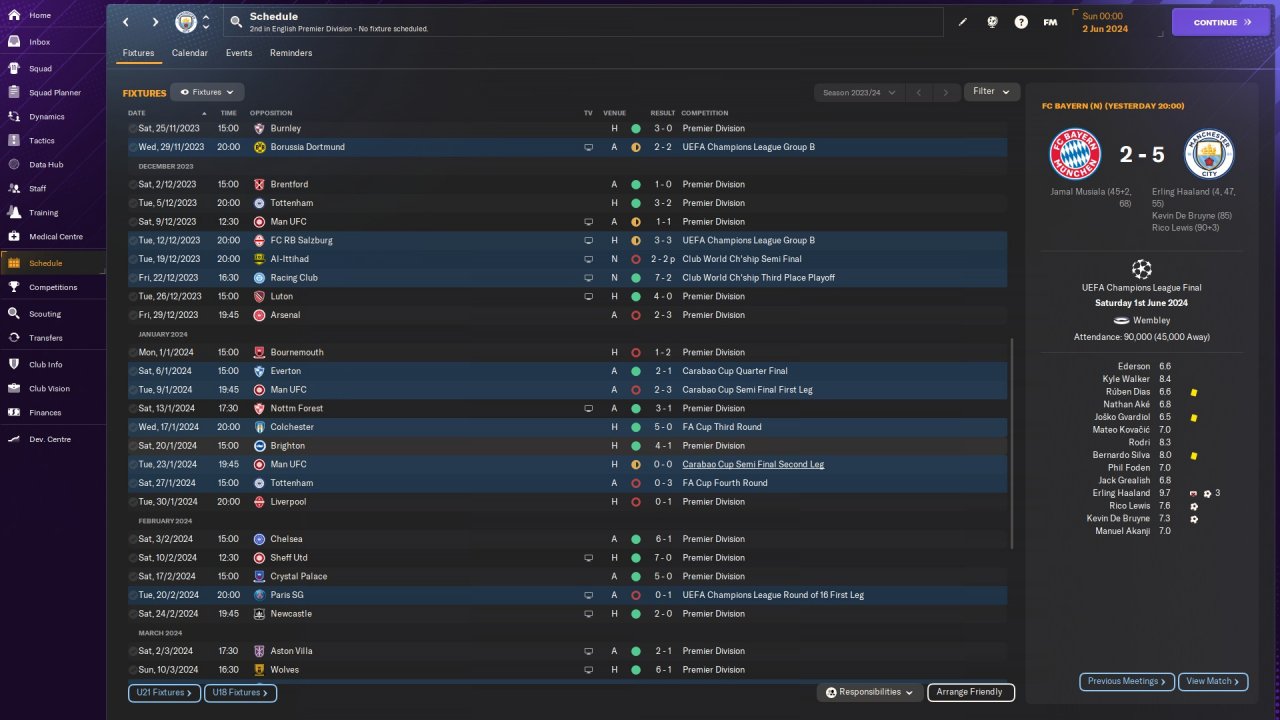Open the FM menu icon
Screen dimensions: 1280x720
click(x=1050, y=22)
